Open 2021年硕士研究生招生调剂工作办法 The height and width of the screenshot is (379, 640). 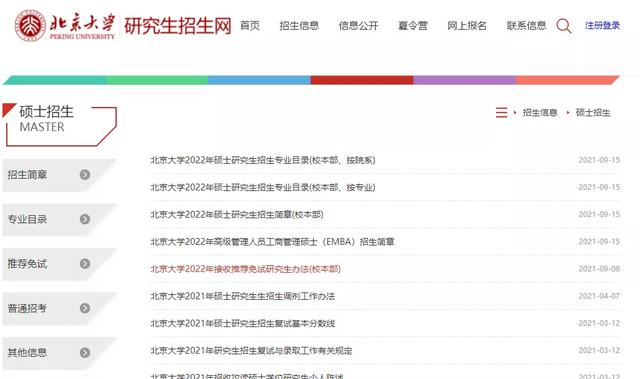242,296
